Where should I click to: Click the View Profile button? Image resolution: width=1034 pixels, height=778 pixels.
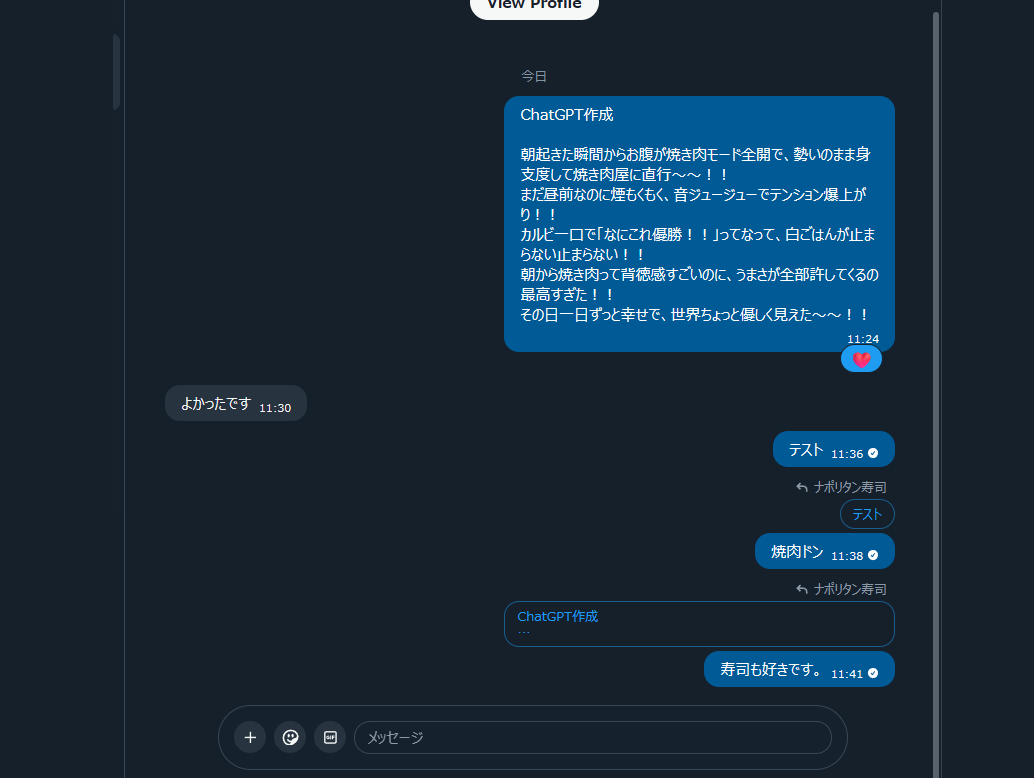[x=534, y=5]
